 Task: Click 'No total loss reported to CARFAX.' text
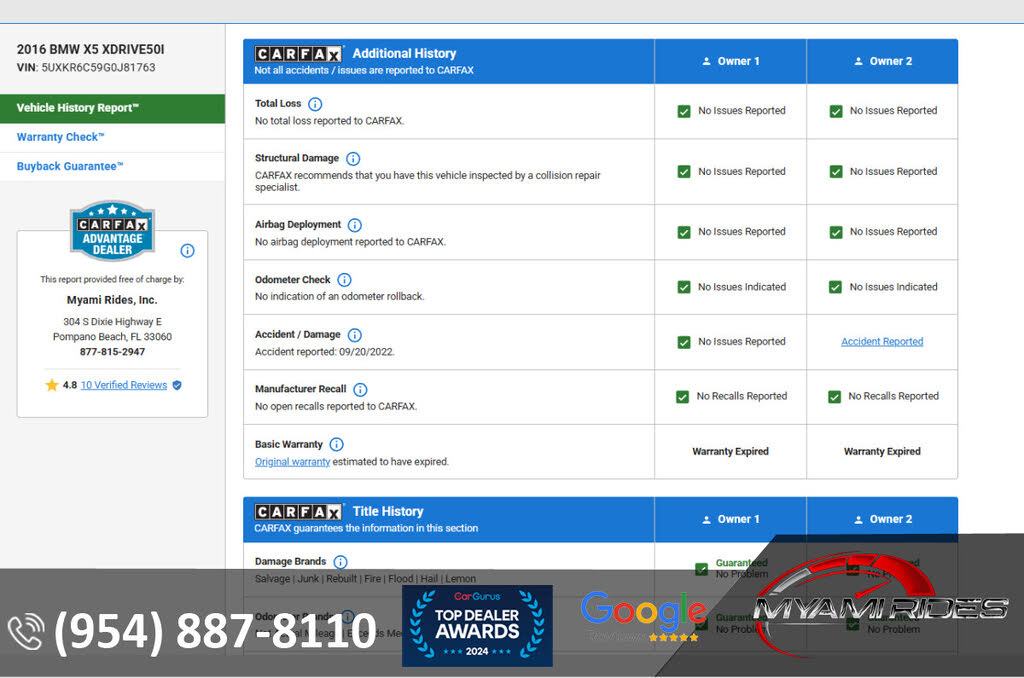(x=329, y=121)
